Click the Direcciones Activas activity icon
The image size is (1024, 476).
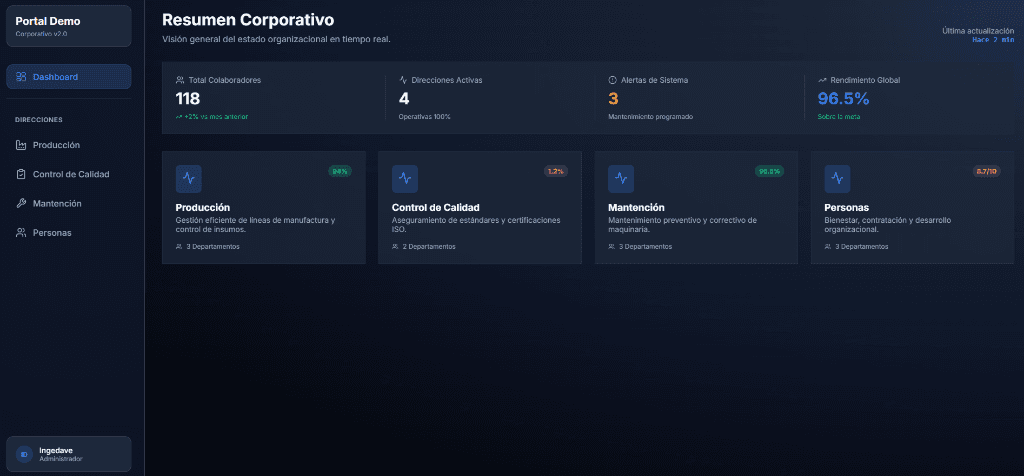(403, 80)
